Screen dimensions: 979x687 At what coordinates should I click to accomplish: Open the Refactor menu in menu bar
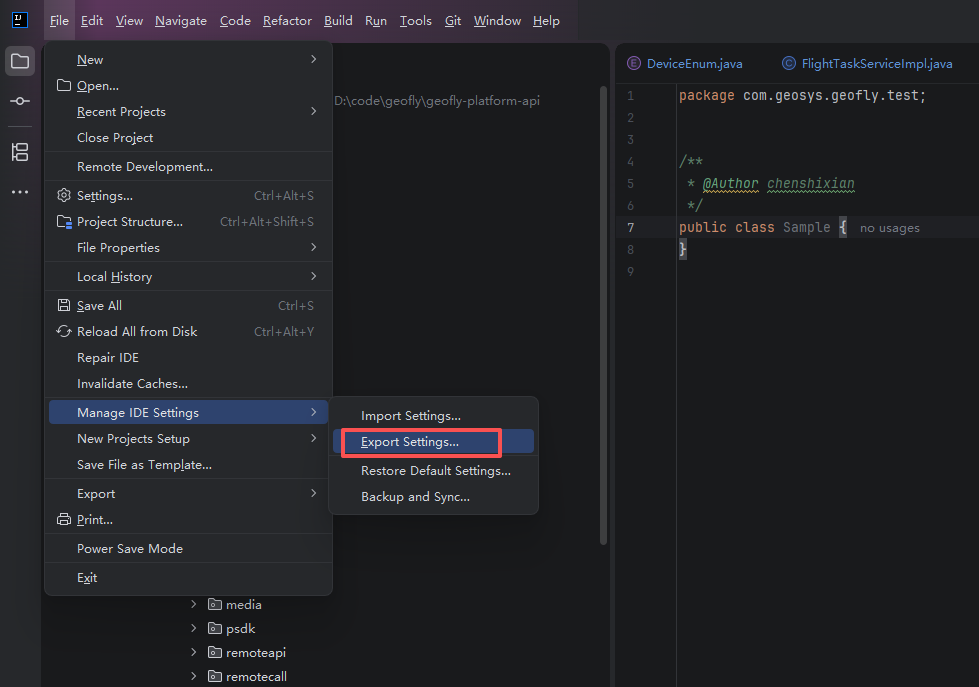[287, 21]
